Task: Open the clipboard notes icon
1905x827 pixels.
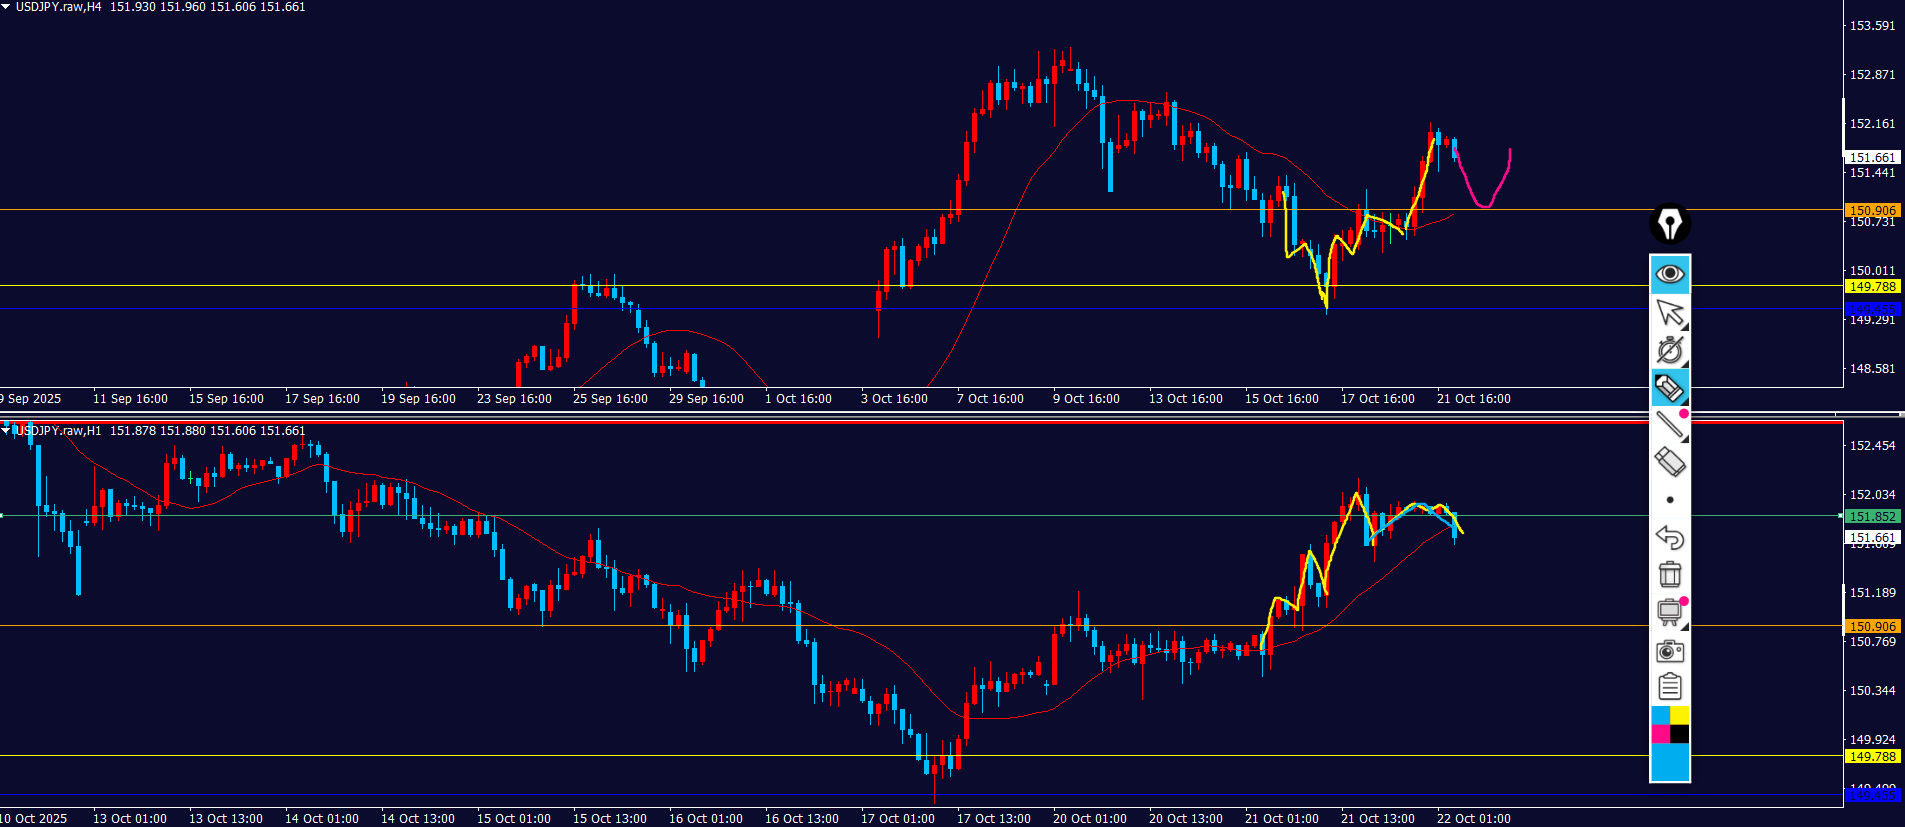Action: coord(1669,687)
